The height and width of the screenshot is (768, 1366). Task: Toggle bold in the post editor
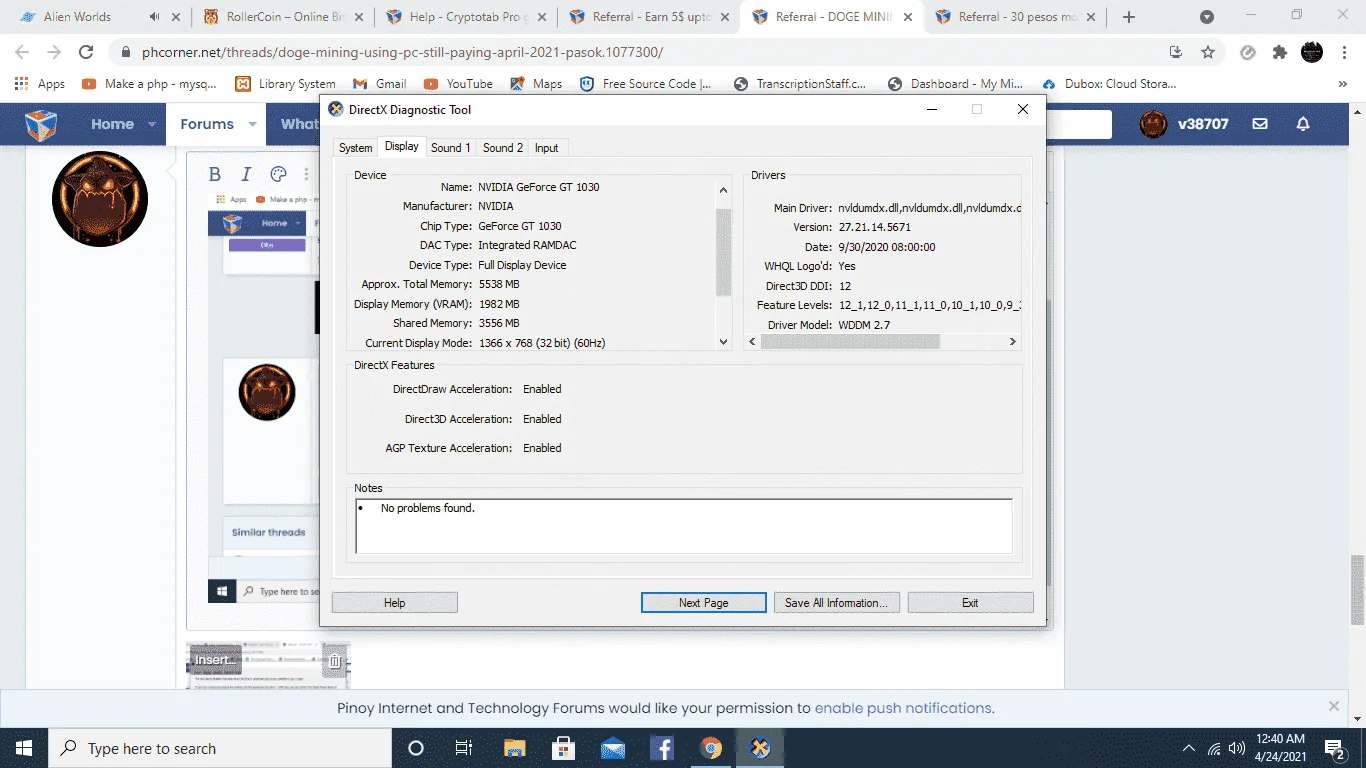pos(214,174)
